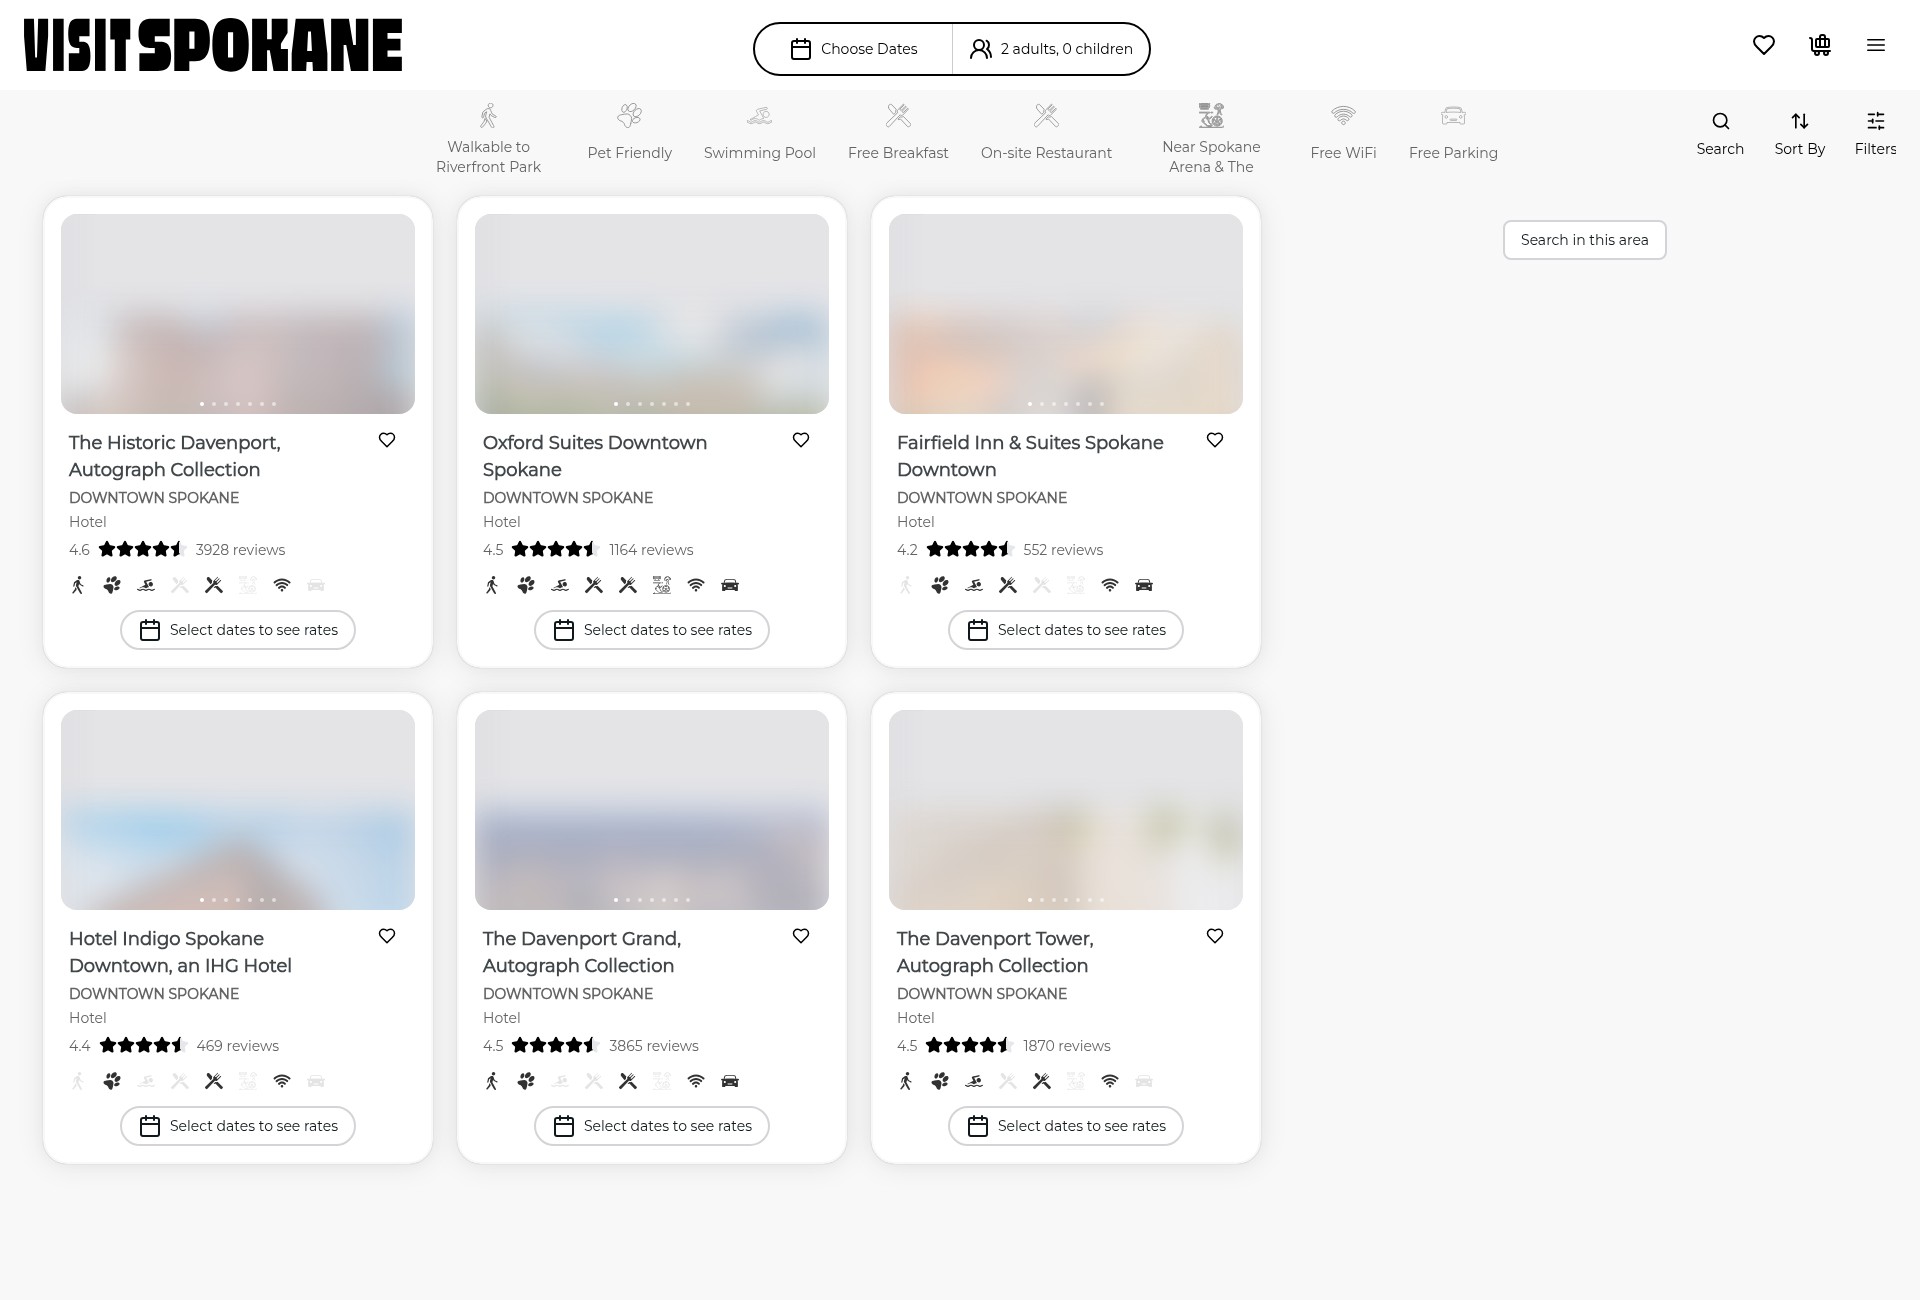Favorite The Davenport Tower hotel
This screenshot has height=1300, width=1920.
1215,936
